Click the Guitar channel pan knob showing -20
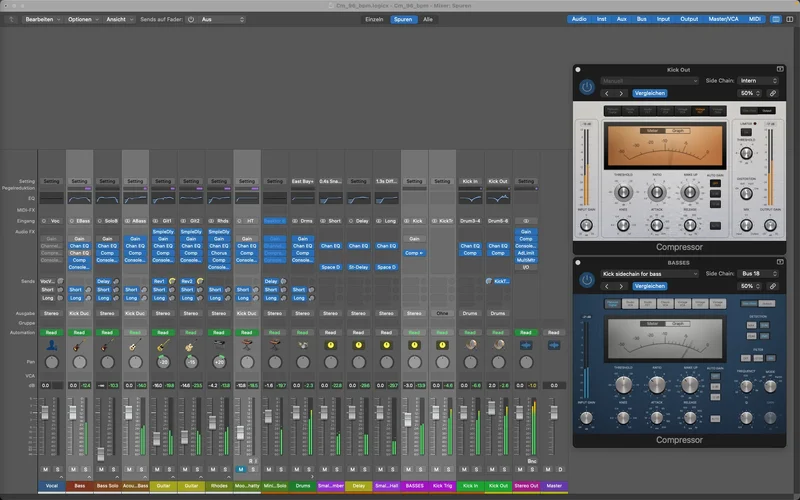Image resolution: width=800 pixels, height=500 pixels. click(x=163, y=362)
